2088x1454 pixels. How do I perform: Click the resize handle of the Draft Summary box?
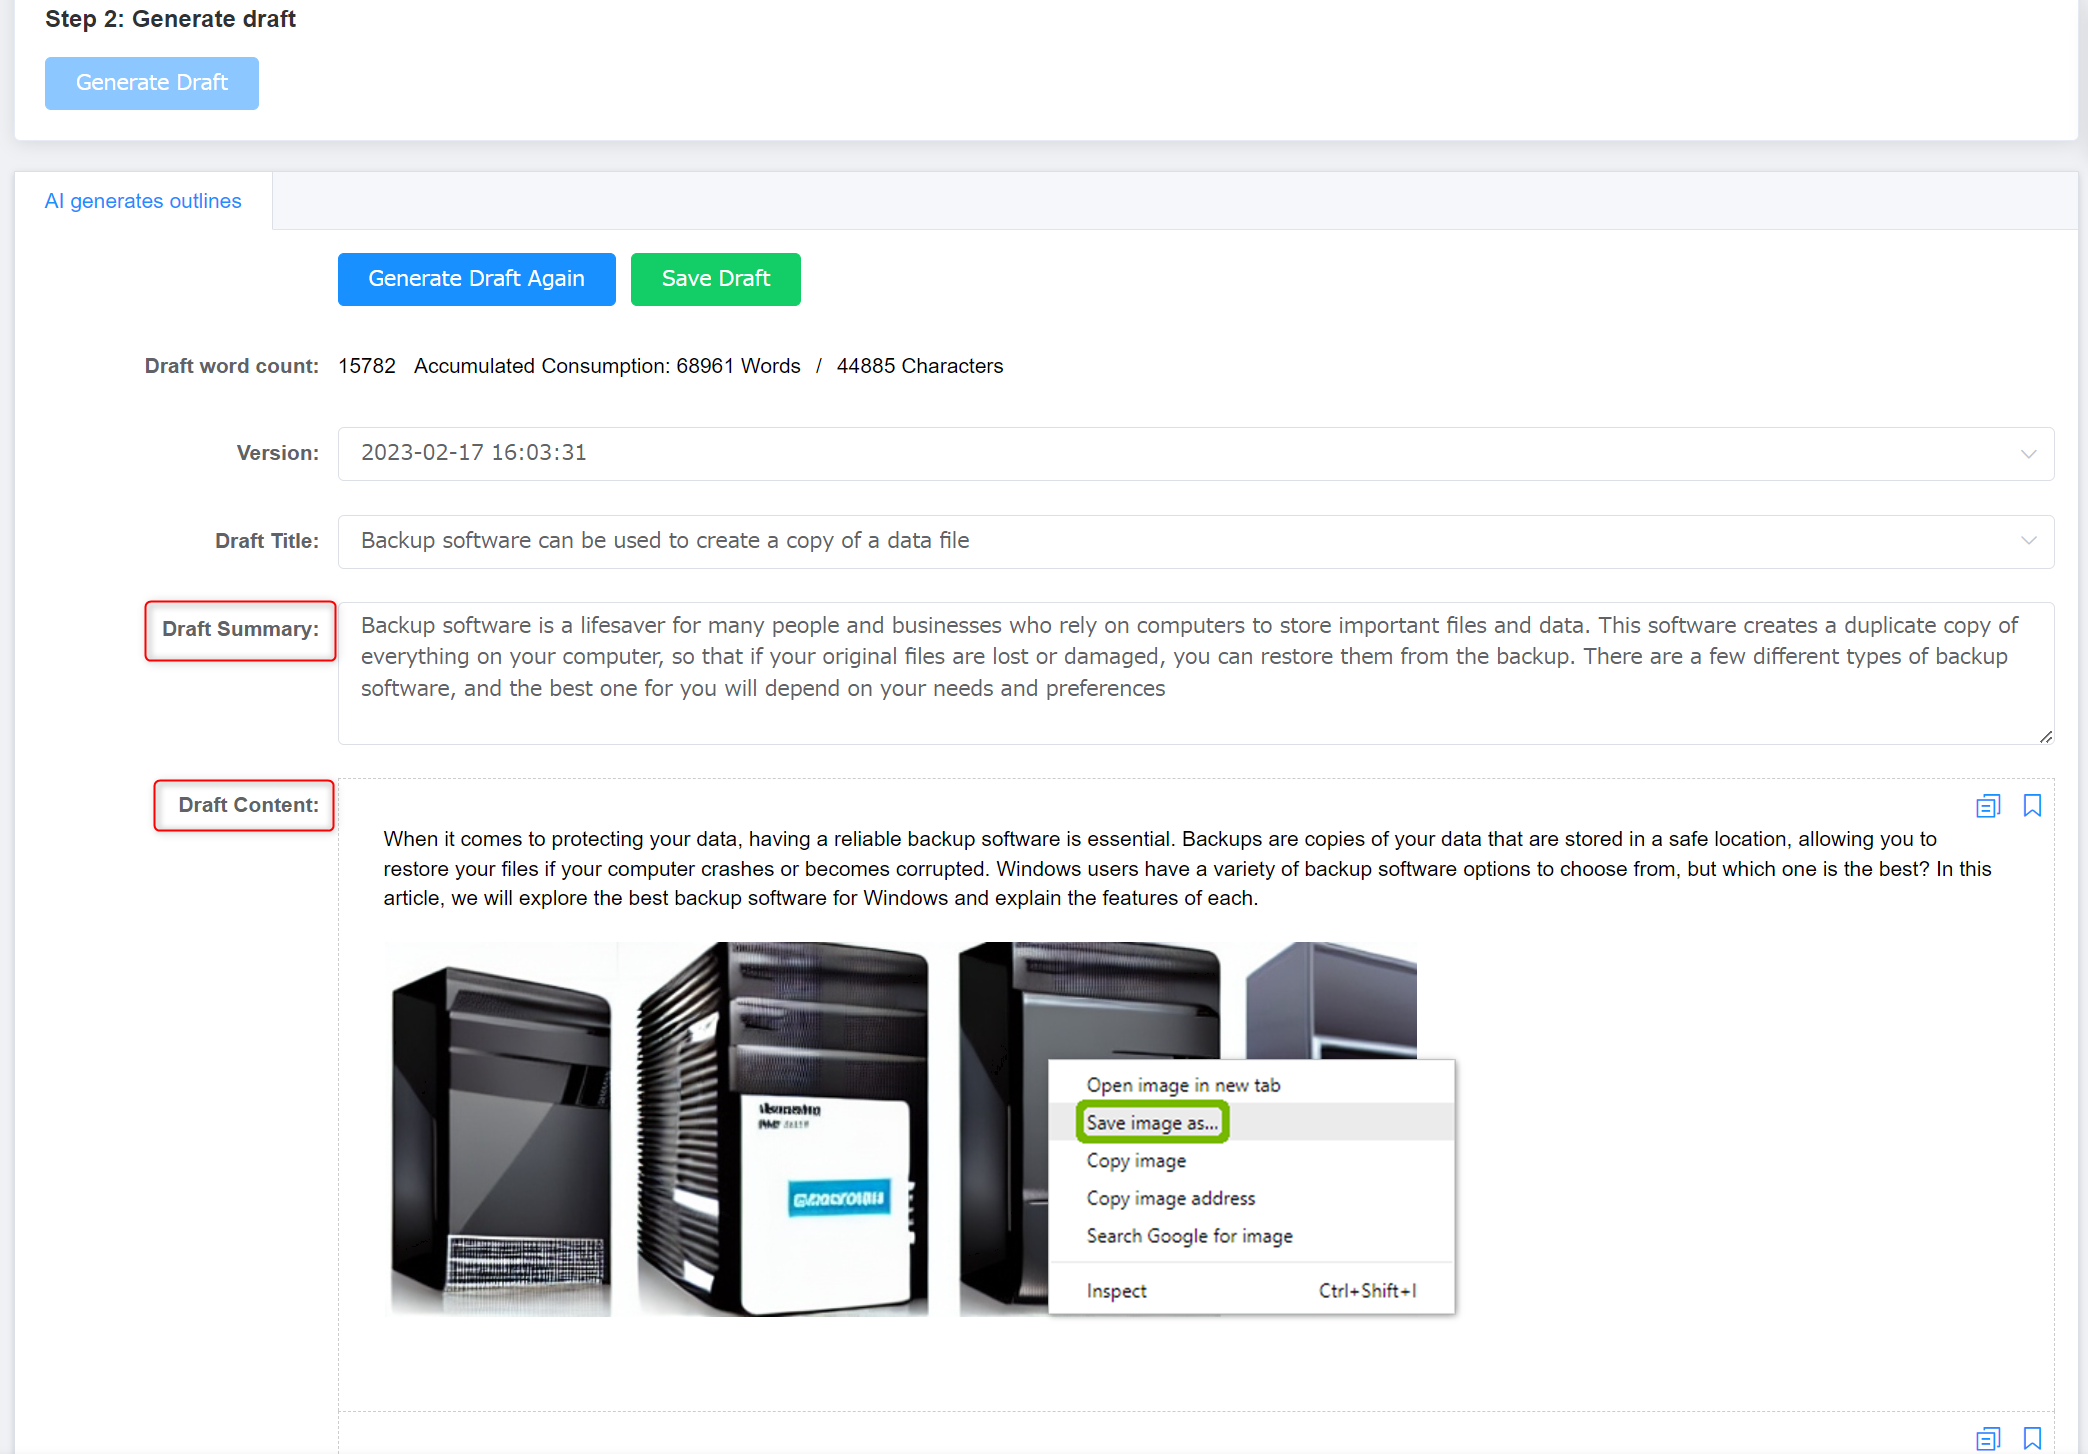pyautogui.click(x=2045, y=736)
